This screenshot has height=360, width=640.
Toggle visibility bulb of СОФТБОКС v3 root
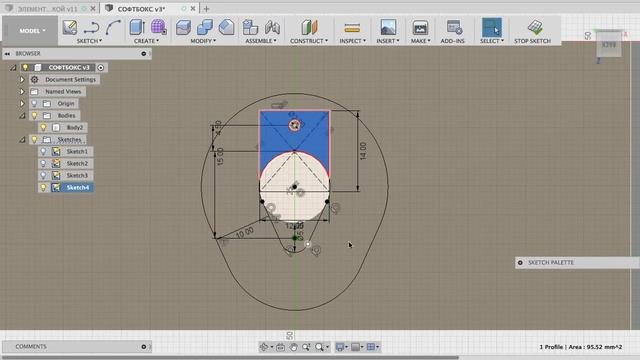coord(25,67)
